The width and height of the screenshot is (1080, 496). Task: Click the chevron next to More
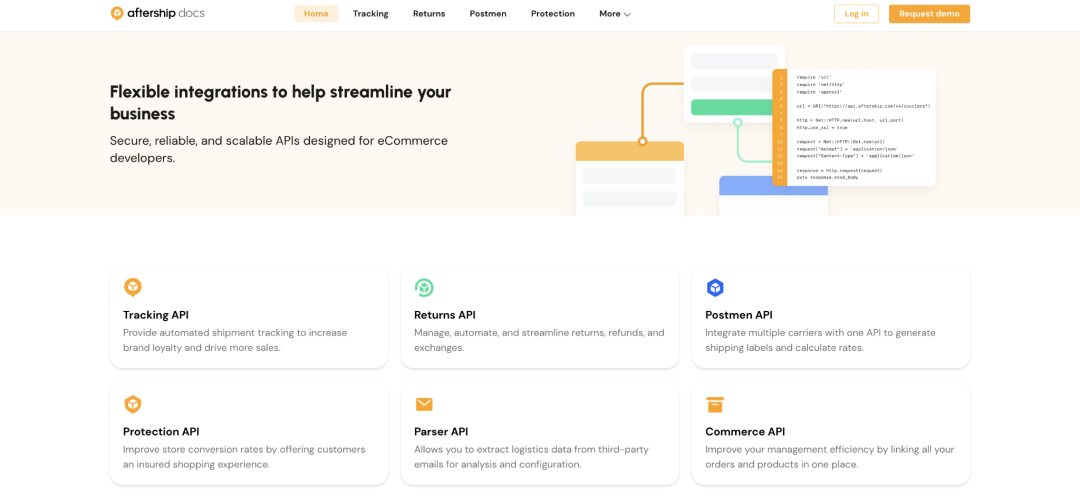(627, 14)
